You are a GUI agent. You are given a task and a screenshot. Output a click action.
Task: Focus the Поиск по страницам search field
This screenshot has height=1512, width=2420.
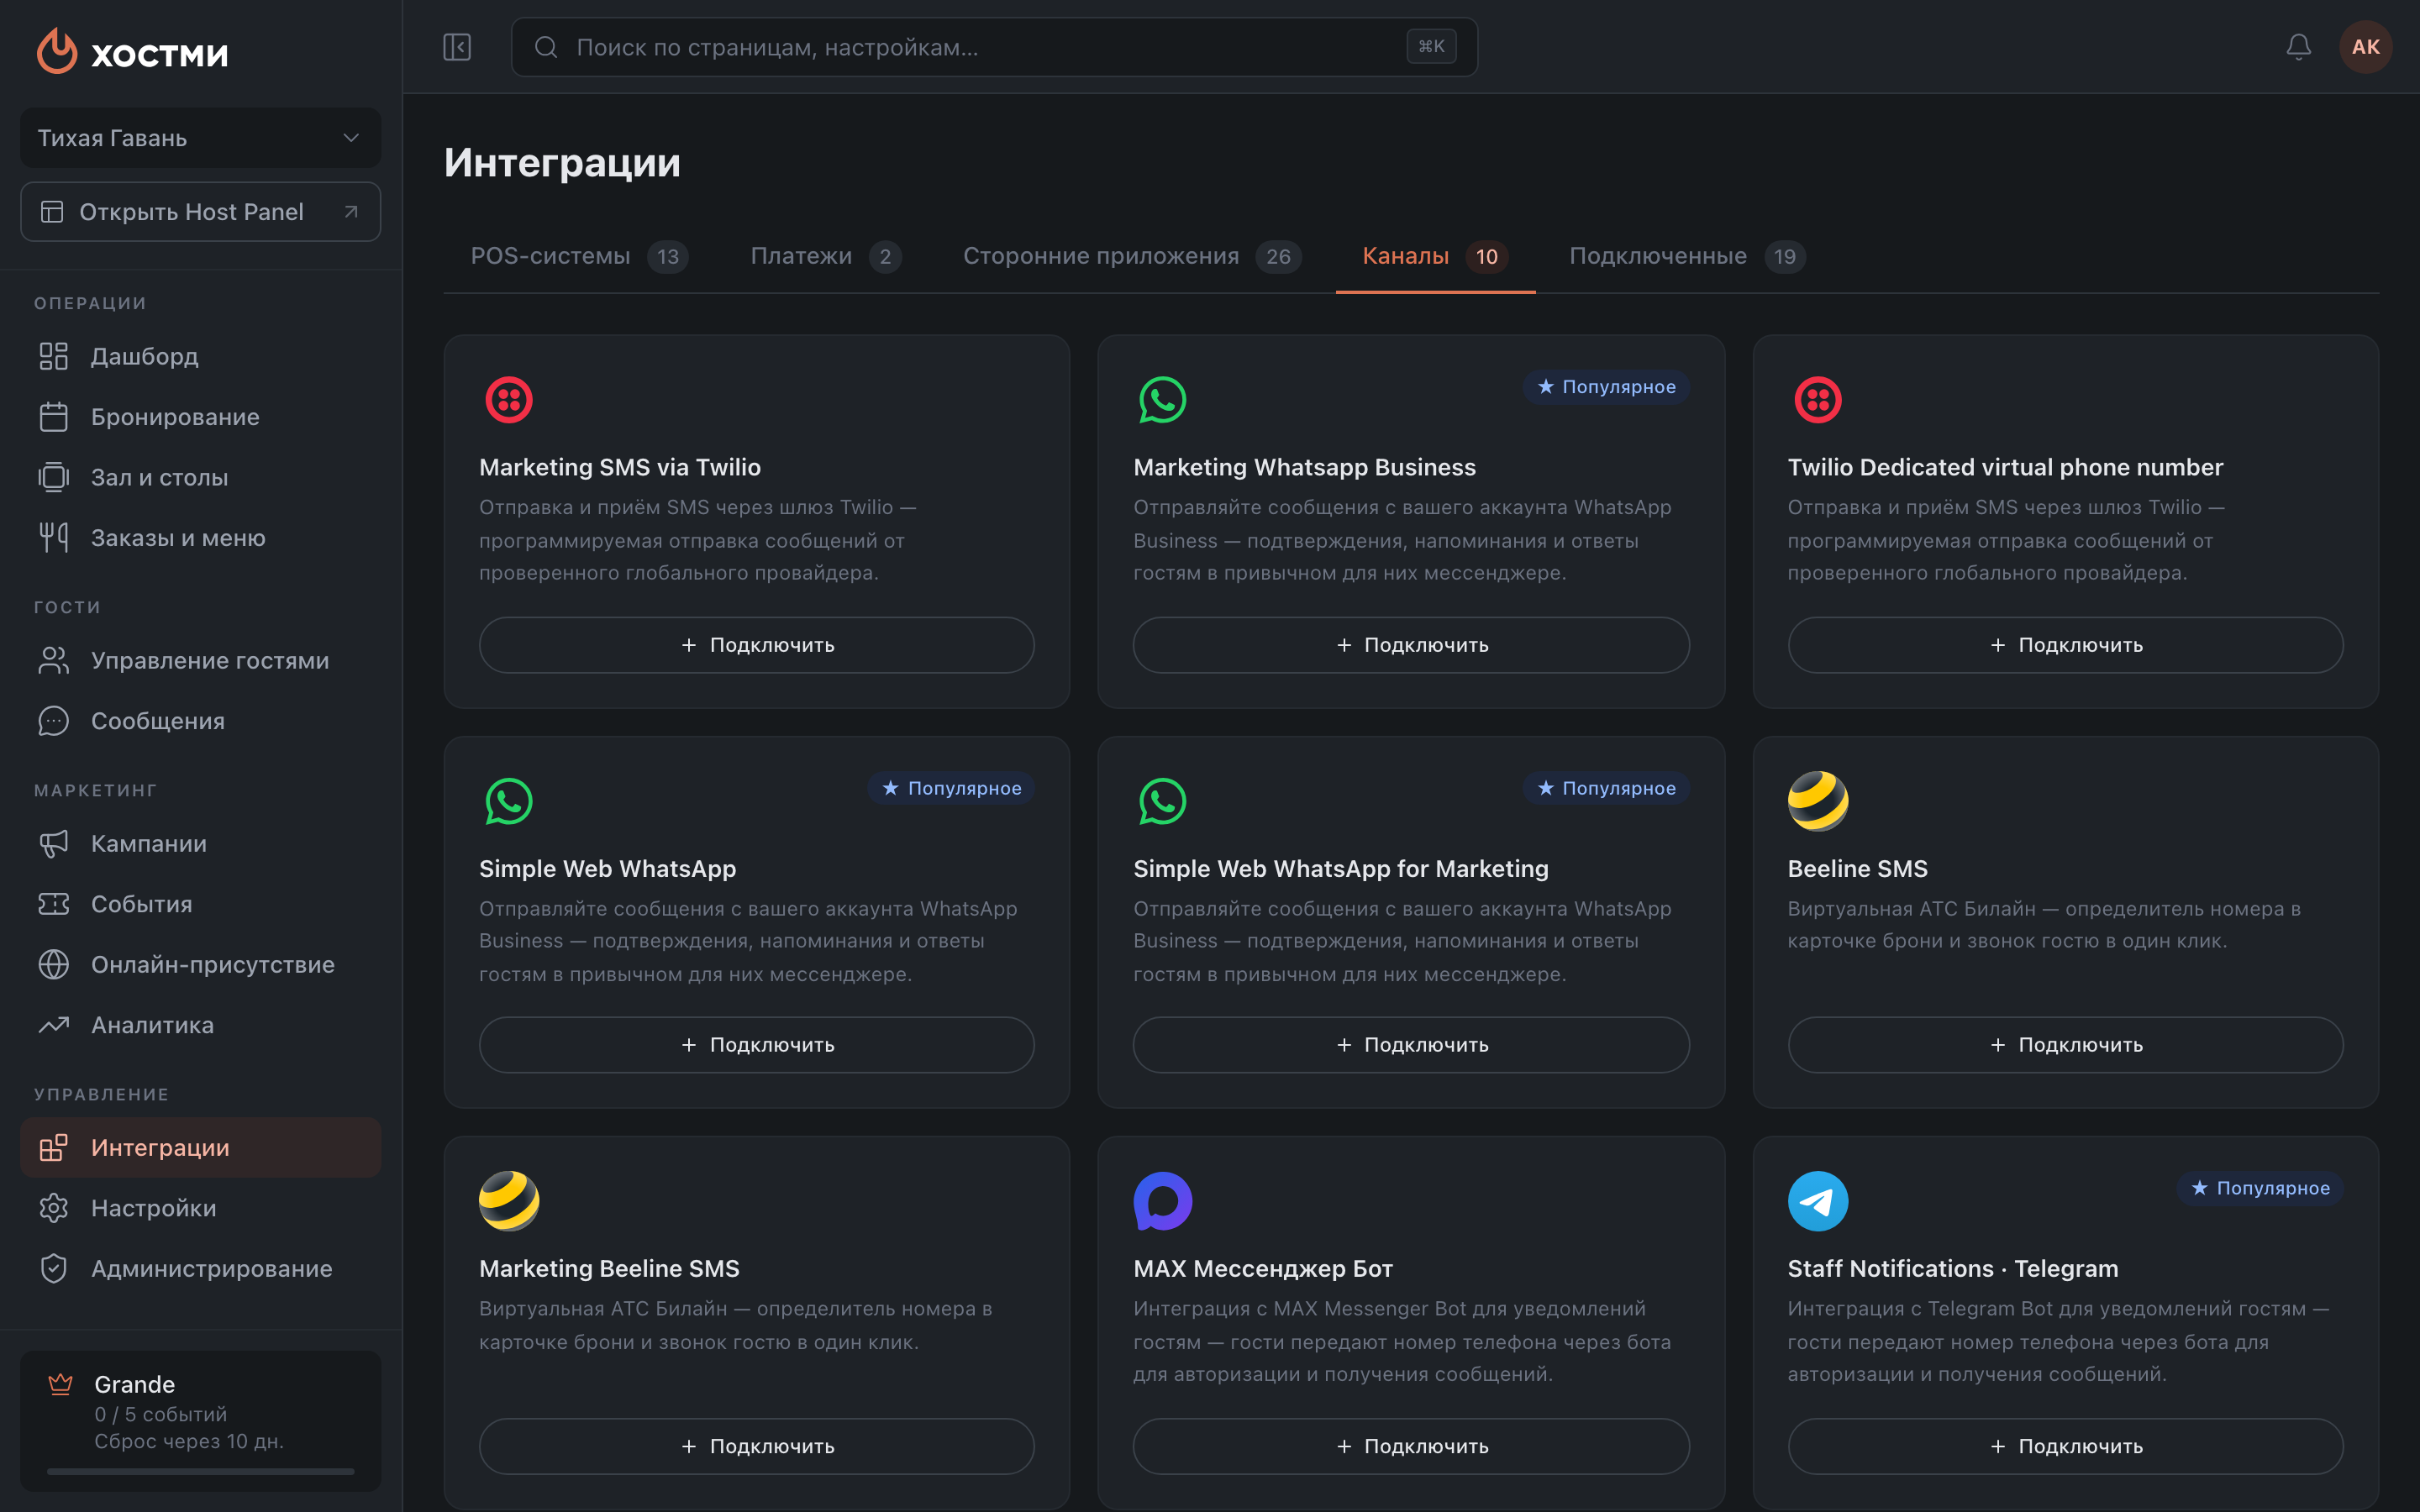pos(994,47)
